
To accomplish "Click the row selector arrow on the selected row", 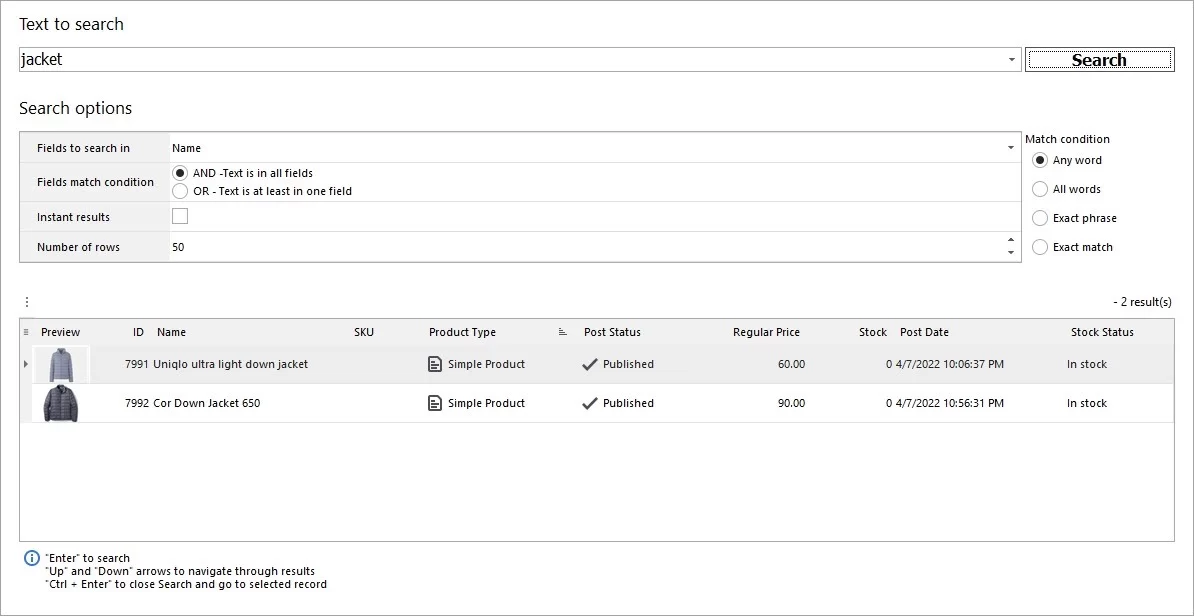I will (x=26, y=363).
